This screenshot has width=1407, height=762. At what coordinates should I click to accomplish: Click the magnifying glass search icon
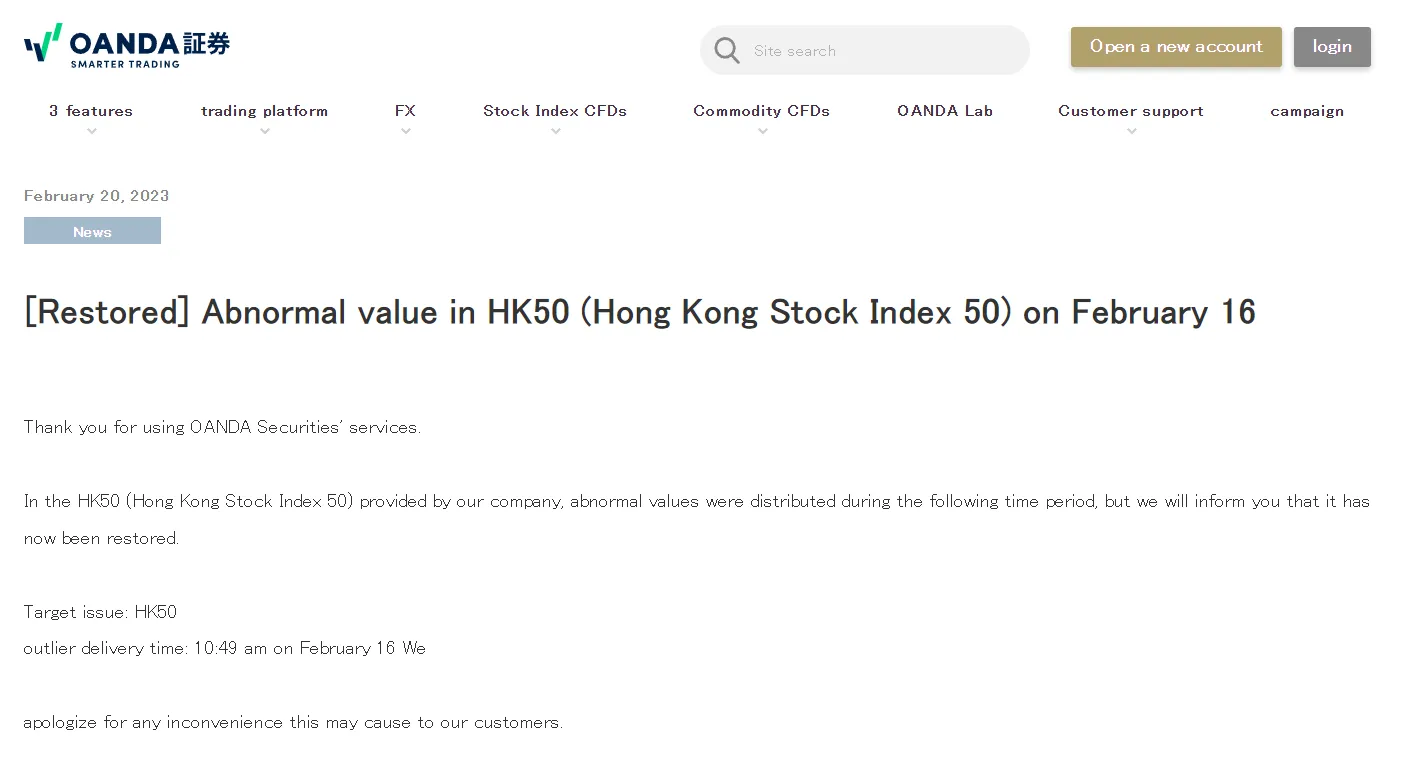tap(727, 51)
